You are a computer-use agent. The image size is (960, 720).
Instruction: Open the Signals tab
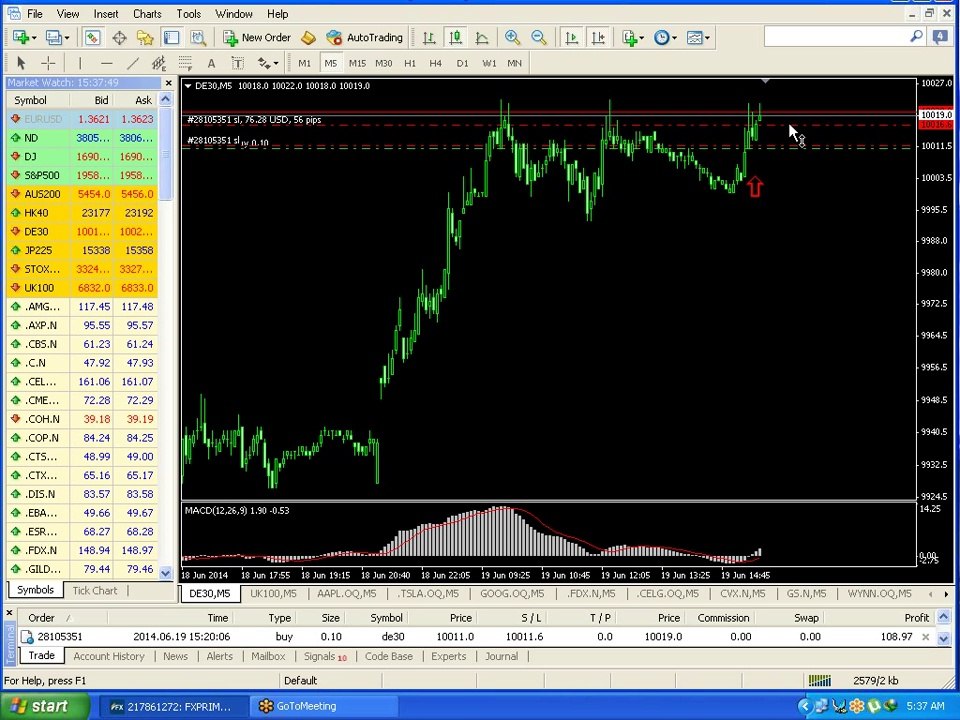click(x=325, y=656)
